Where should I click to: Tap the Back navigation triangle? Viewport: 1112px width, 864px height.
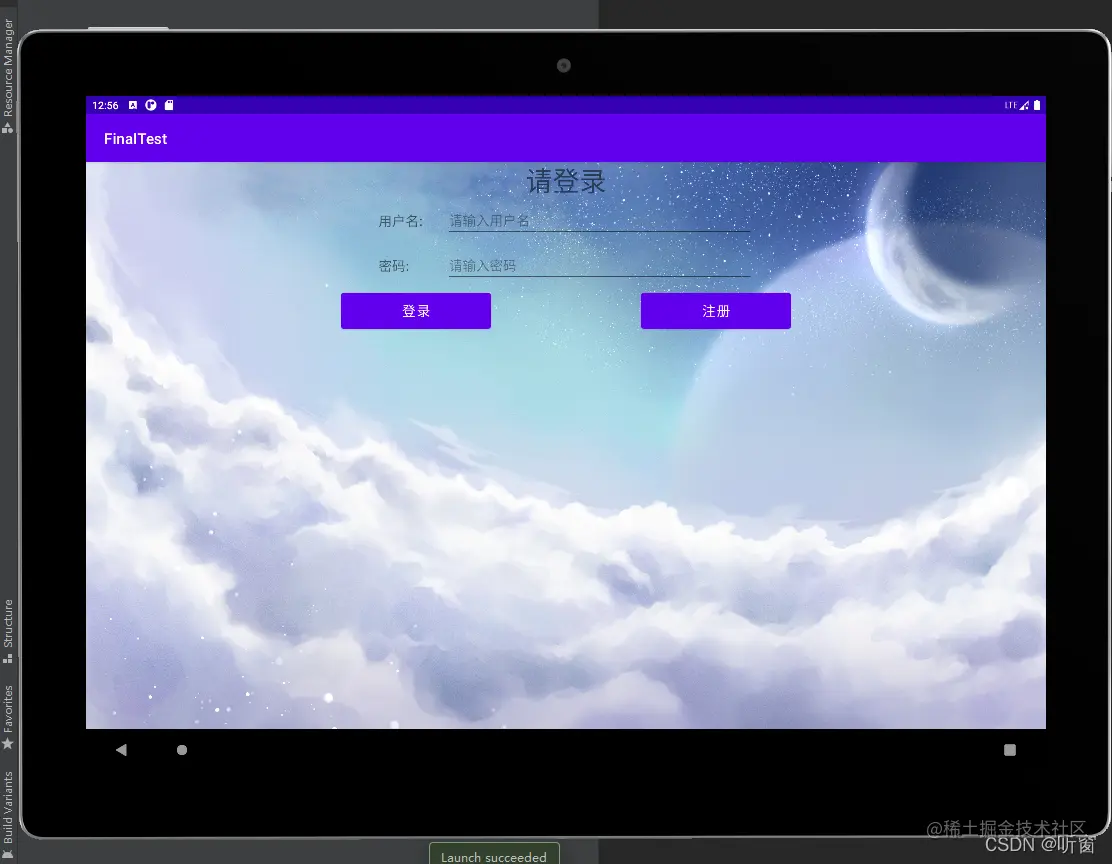pyautogui.click(x=121, y=749)
